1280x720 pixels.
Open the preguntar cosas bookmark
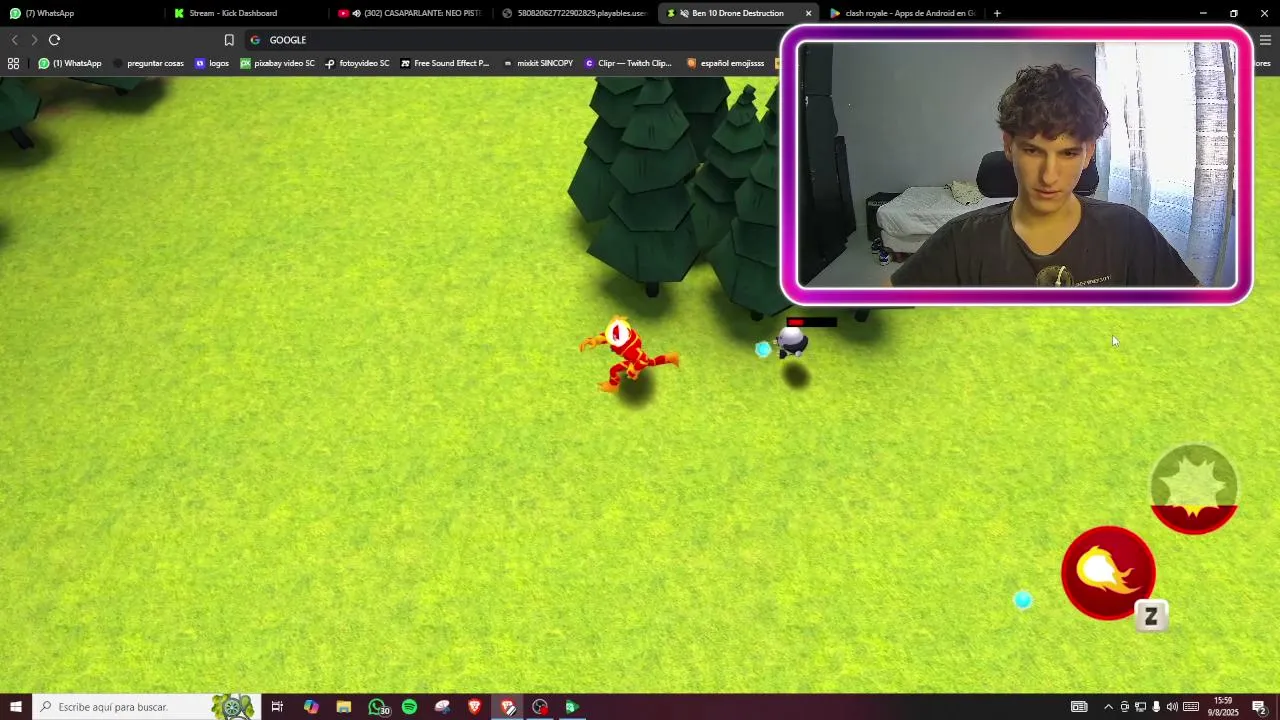click(148, 63)
